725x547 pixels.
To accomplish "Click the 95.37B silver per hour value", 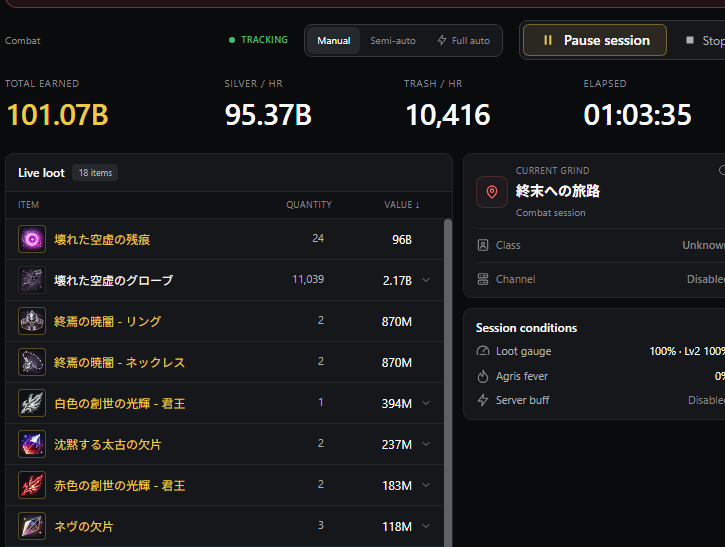I will click(268, 115).
